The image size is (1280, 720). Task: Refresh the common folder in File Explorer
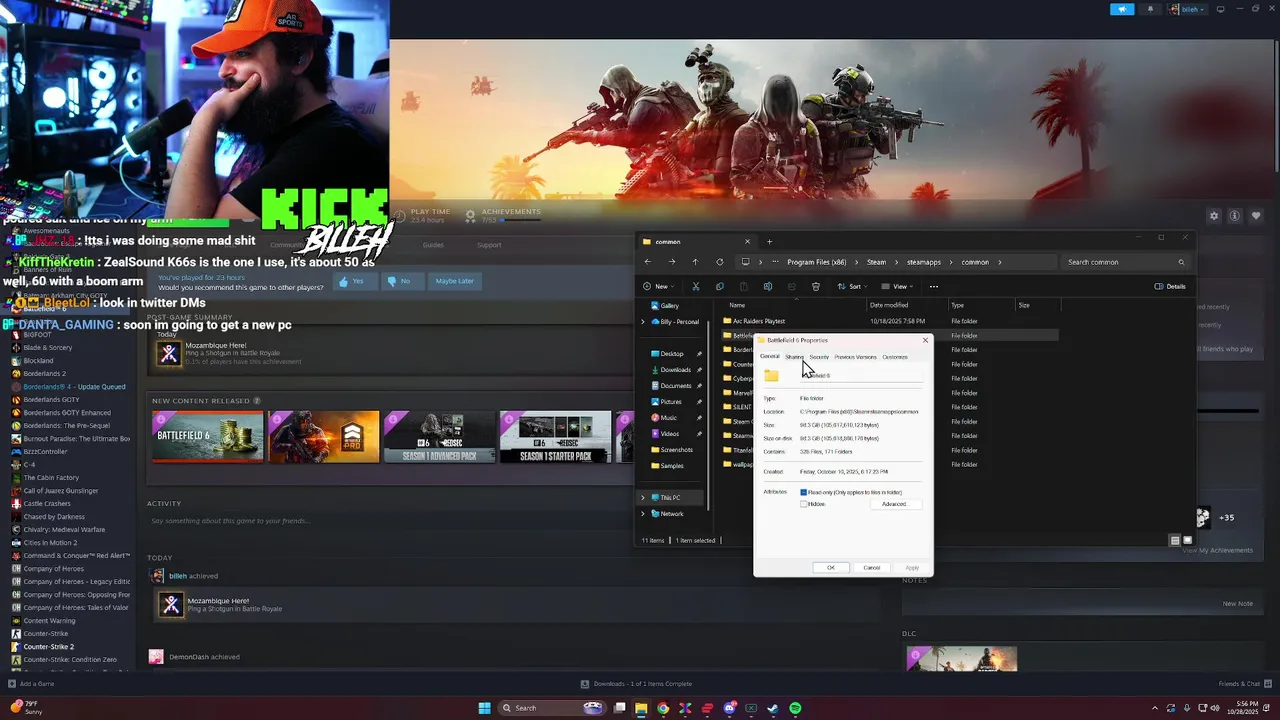click(719, 262)
